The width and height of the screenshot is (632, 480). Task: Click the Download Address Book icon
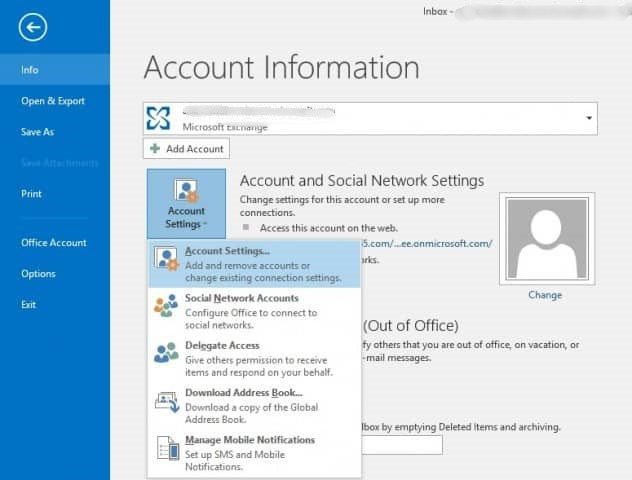(167, 402)
